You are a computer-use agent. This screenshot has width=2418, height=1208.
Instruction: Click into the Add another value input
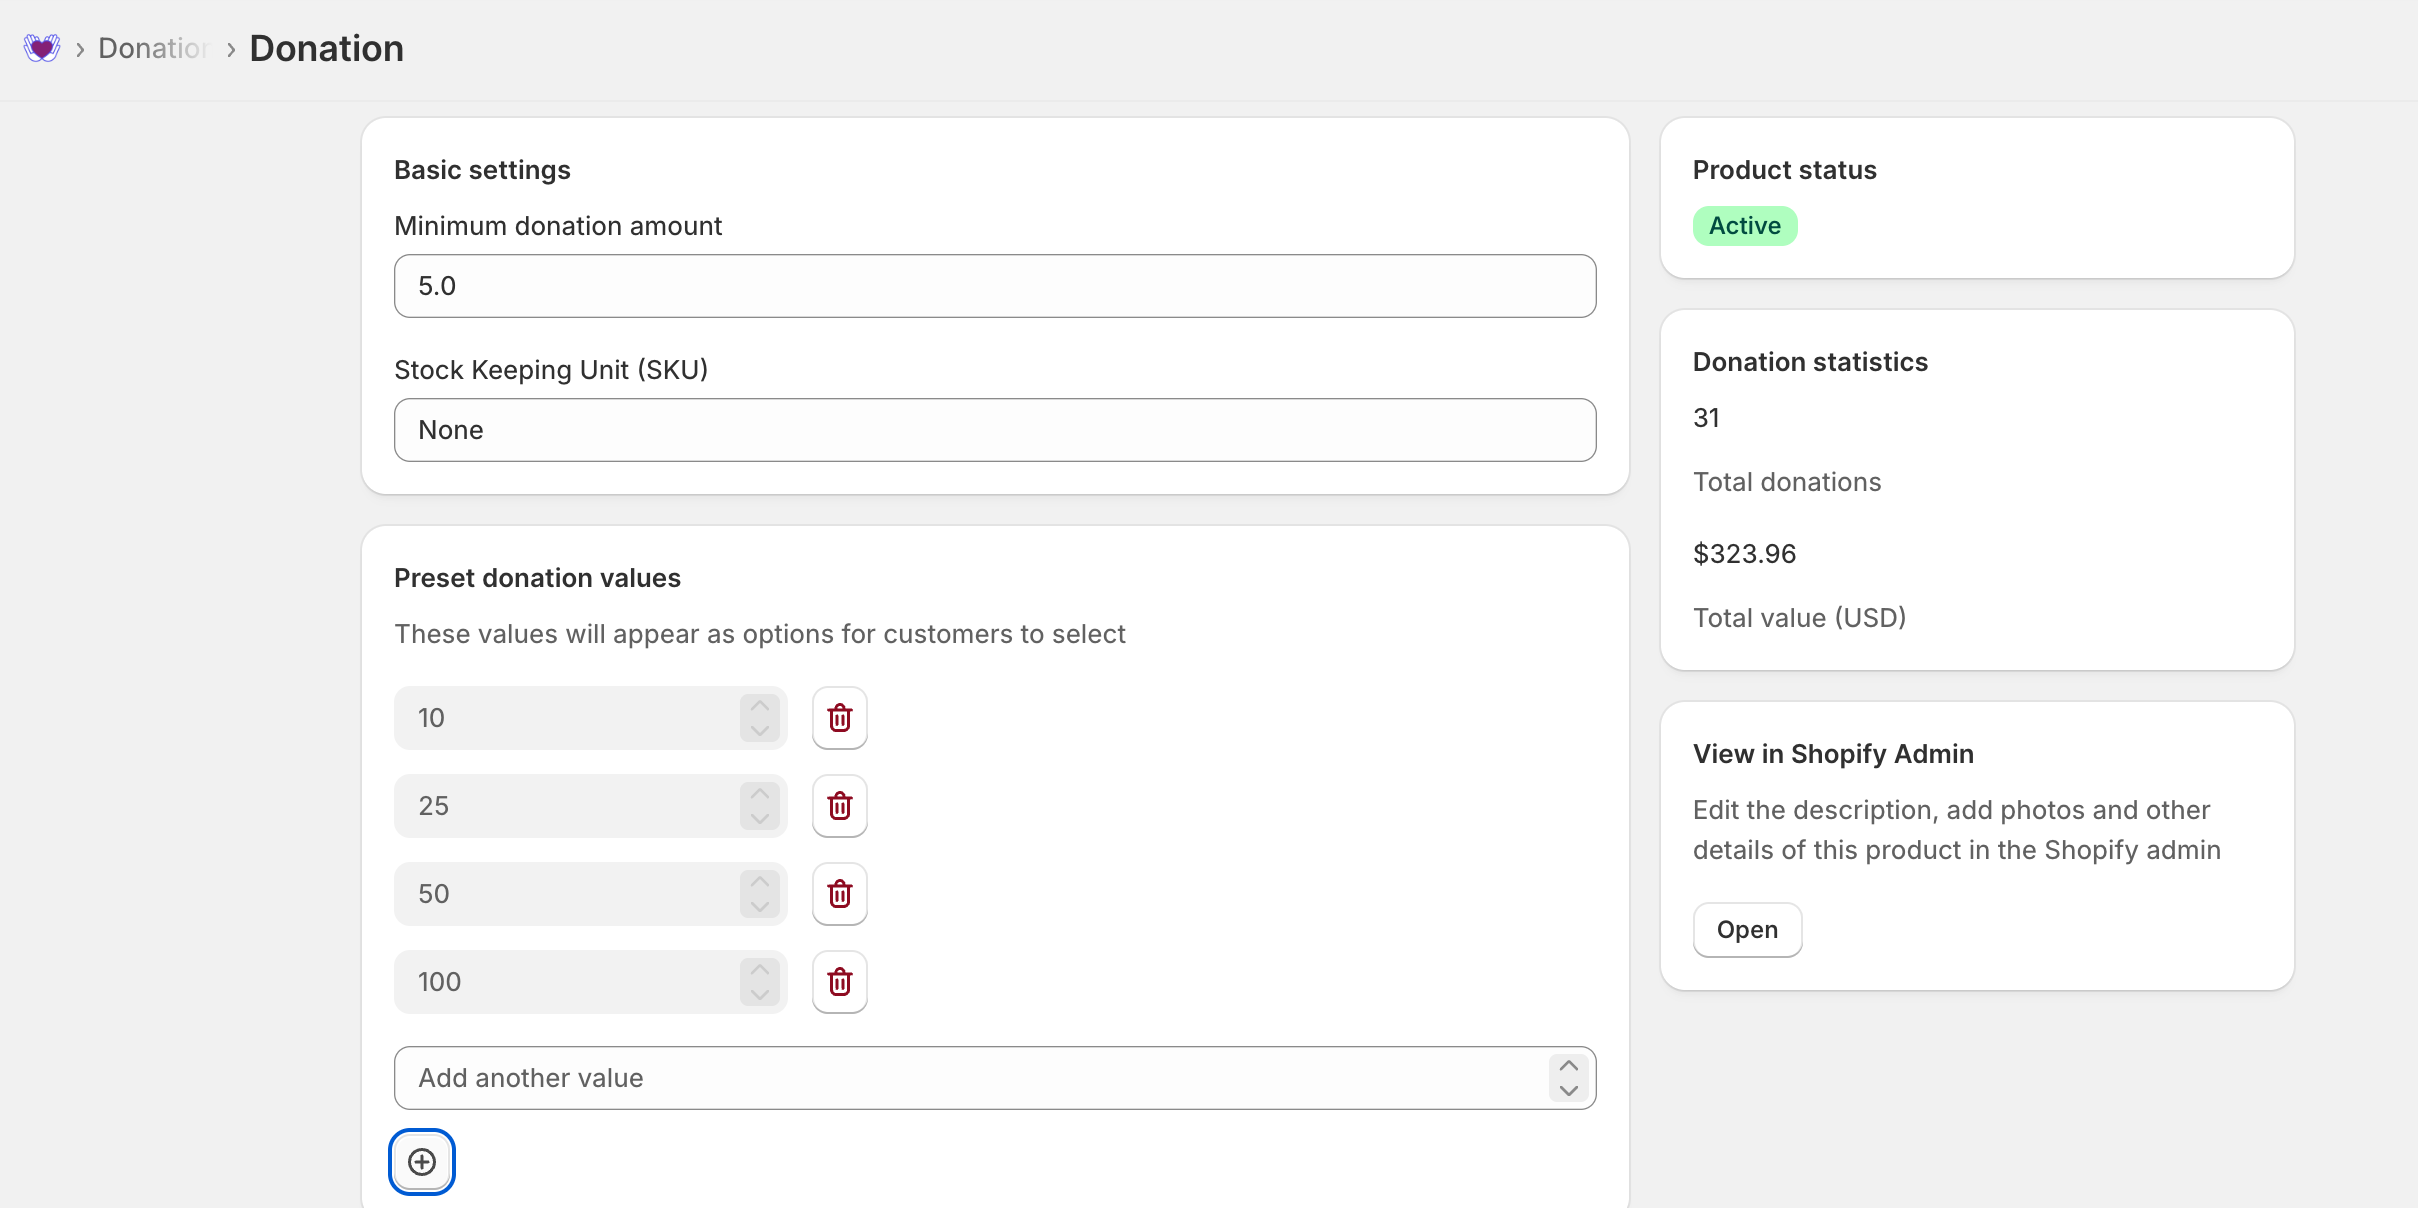(x=970, y=1078)
